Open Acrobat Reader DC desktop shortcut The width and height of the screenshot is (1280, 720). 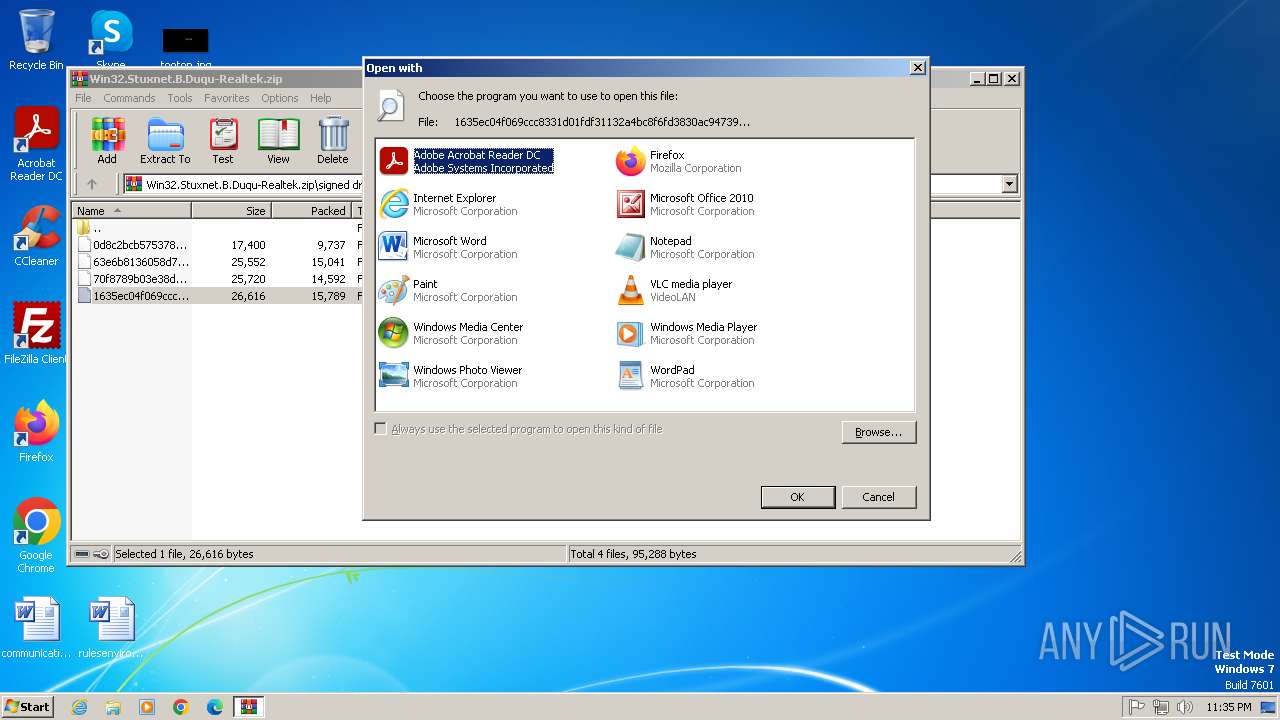click(36, 145)
